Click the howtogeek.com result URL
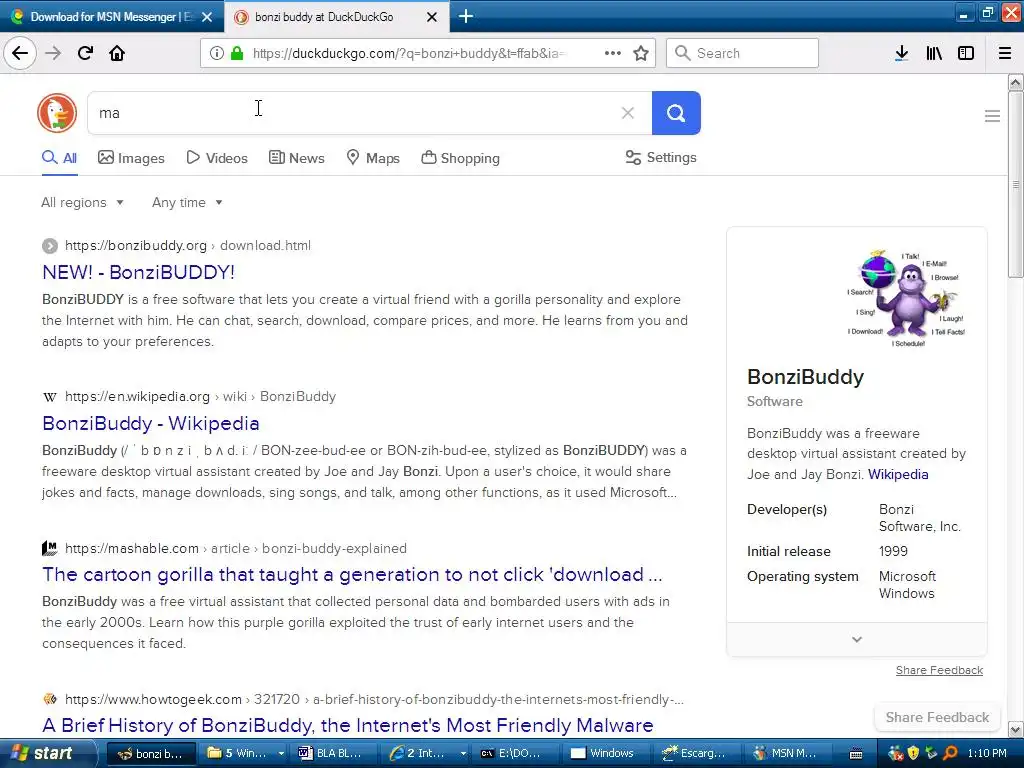The width and height of the screenshot is (1024, 768). [374, 699]
